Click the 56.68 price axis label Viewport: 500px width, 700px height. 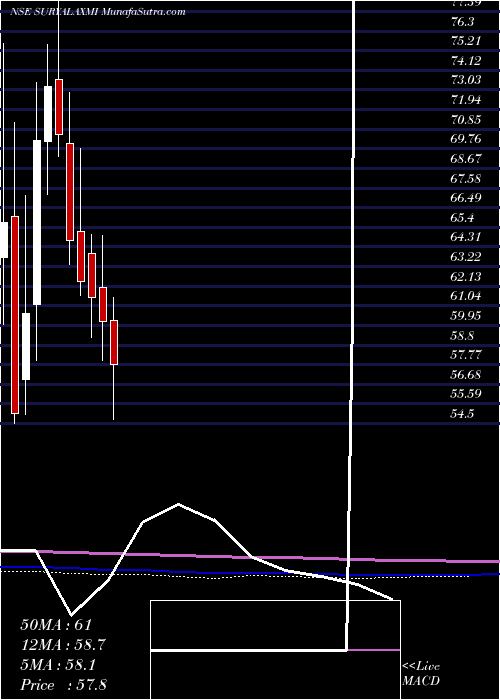tap(465, 375)
